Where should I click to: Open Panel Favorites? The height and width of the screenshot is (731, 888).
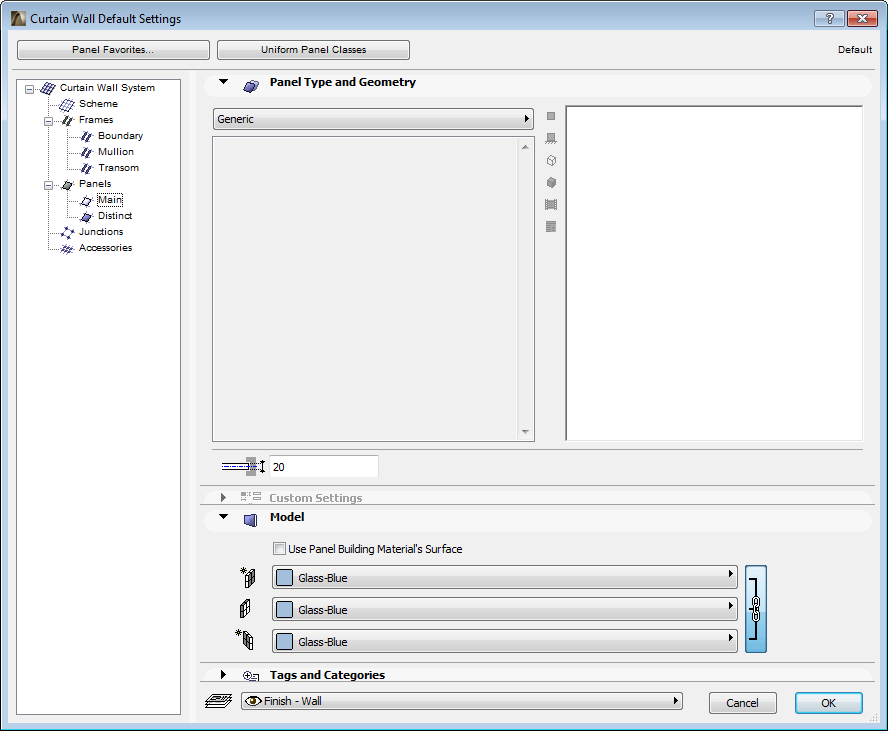113,50
